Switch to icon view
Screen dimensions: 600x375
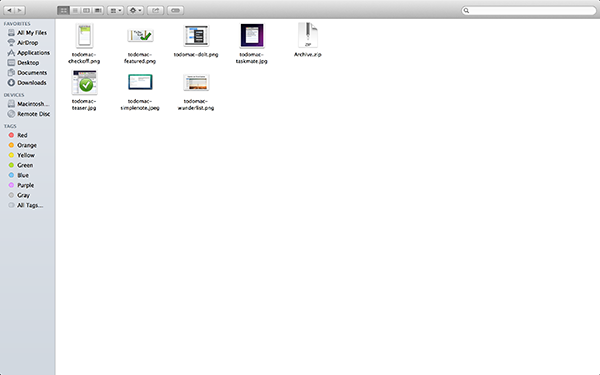point(63,10)
